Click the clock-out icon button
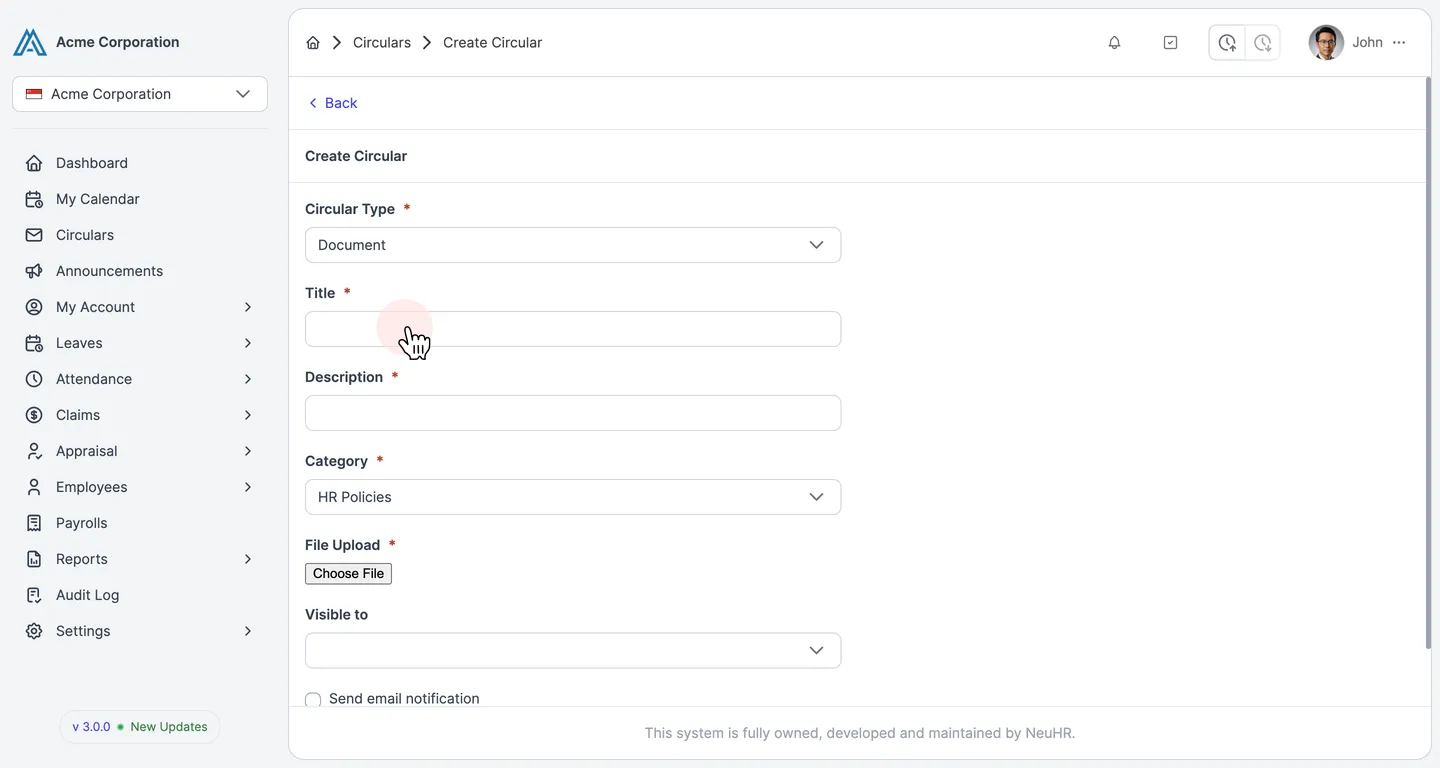Screen dimensions: 1440x768 point(1263,43)
